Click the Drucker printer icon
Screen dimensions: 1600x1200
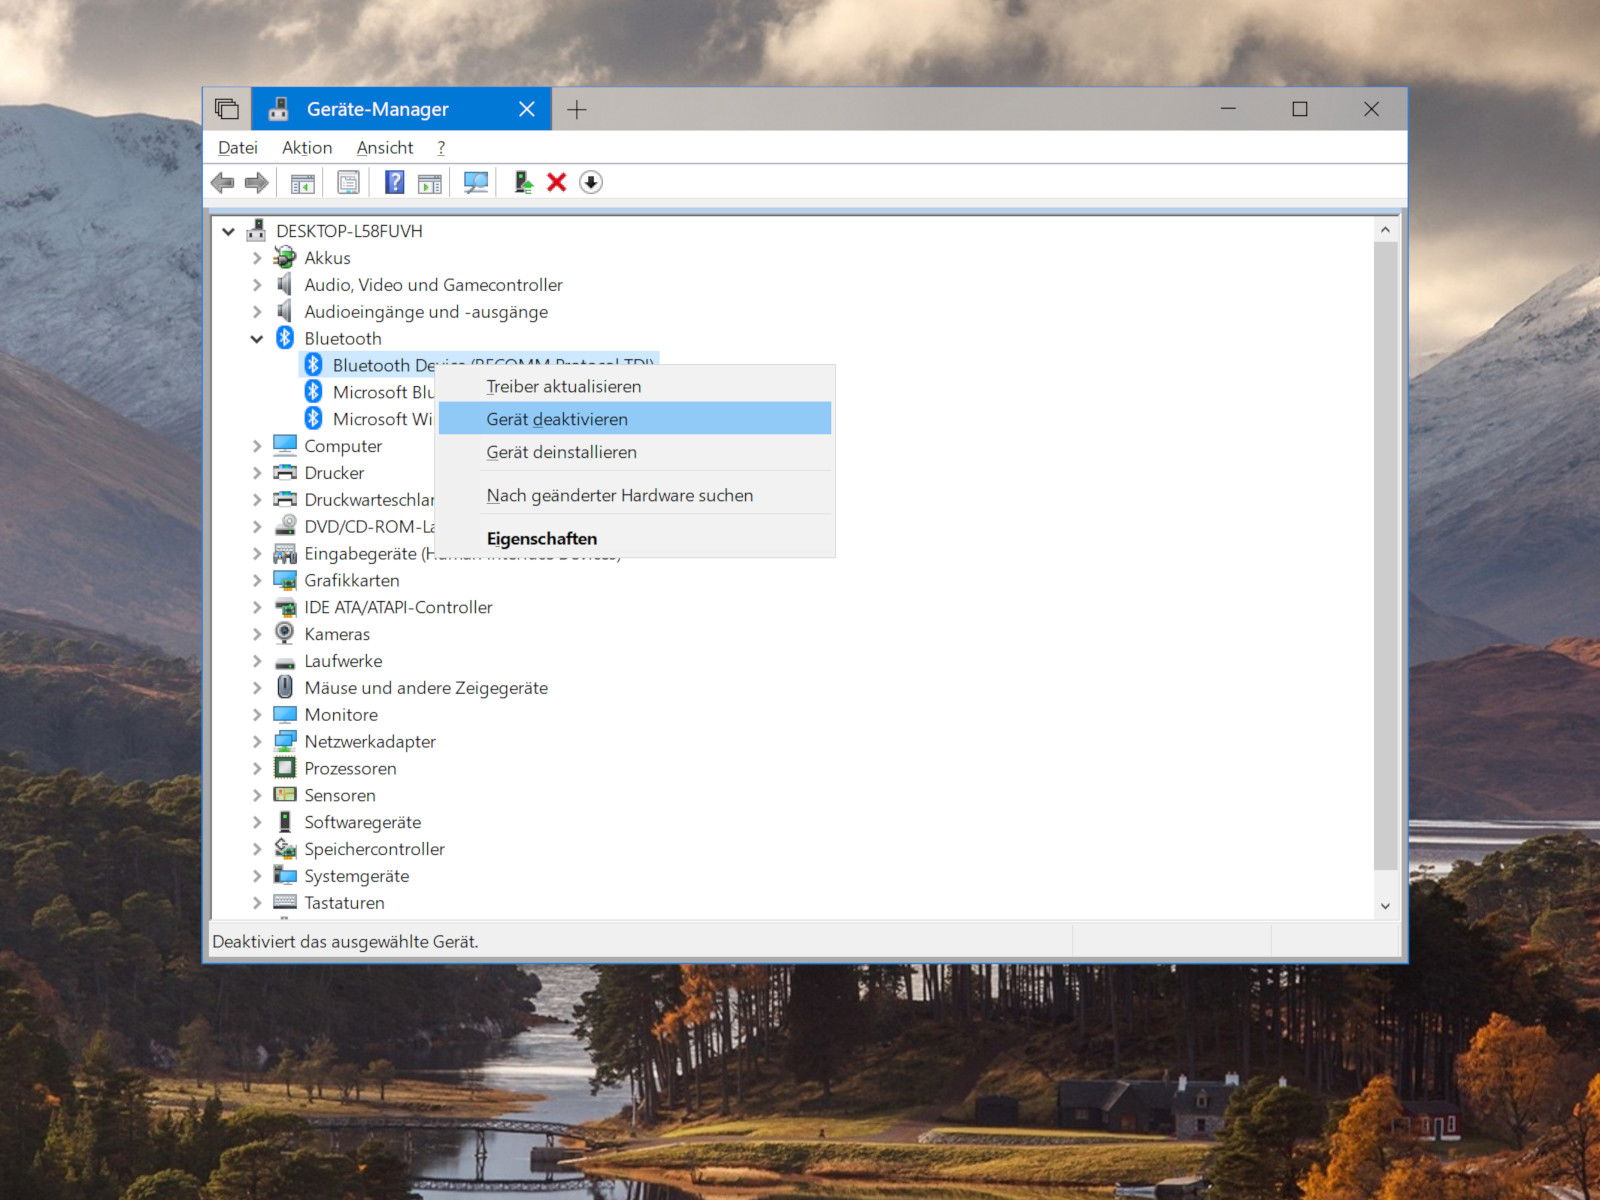click(x=285, y=472)
